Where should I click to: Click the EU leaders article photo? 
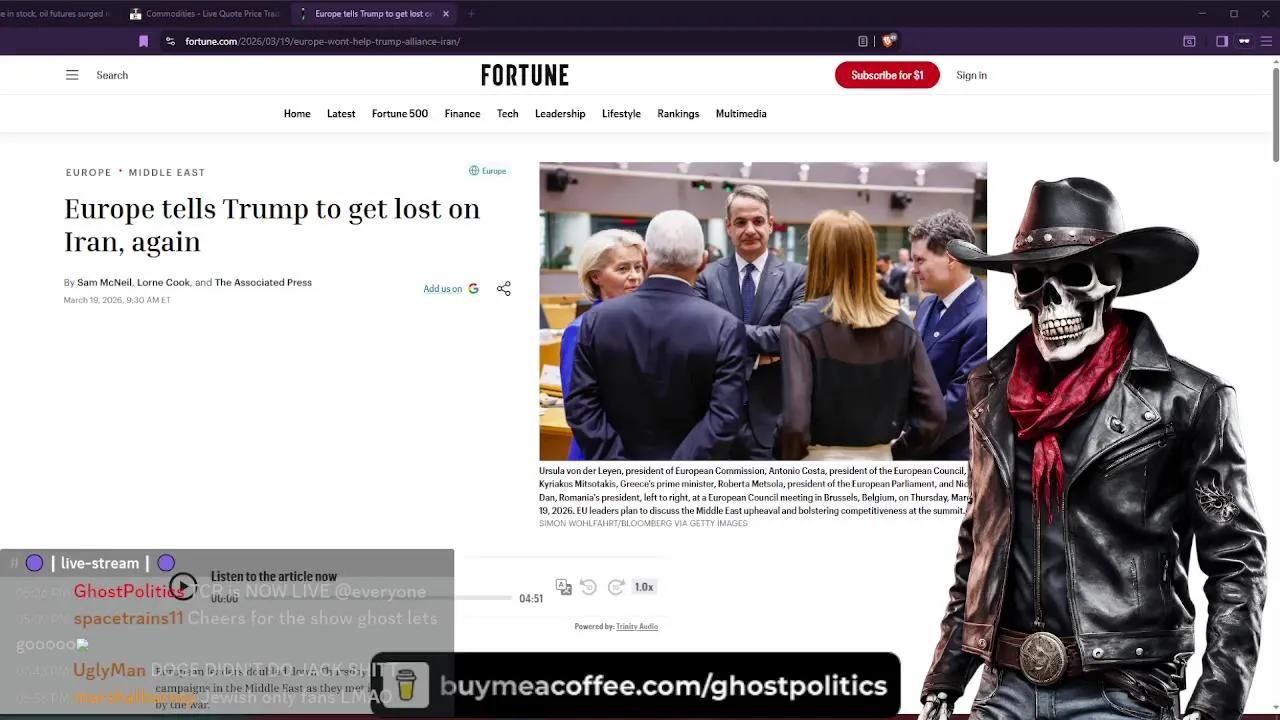[x=763, y=311]
